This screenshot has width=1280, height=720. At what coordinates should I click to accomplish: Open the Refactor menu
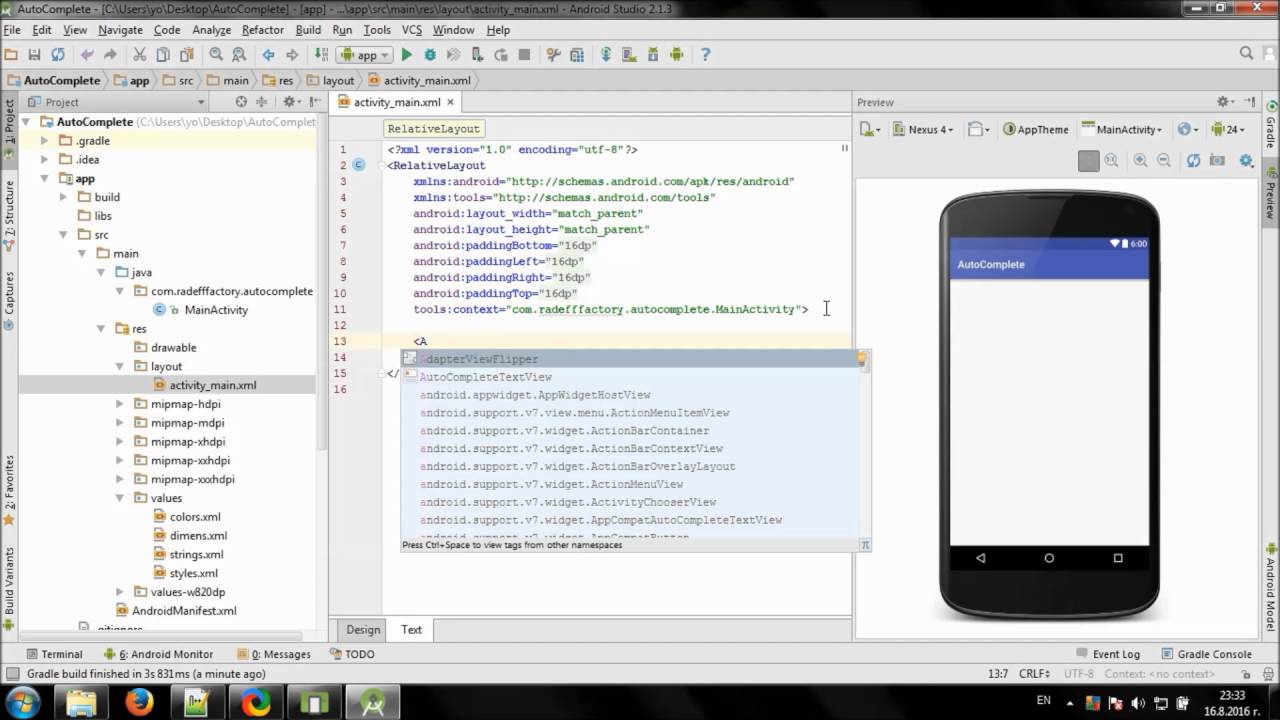tap(263, 30)
